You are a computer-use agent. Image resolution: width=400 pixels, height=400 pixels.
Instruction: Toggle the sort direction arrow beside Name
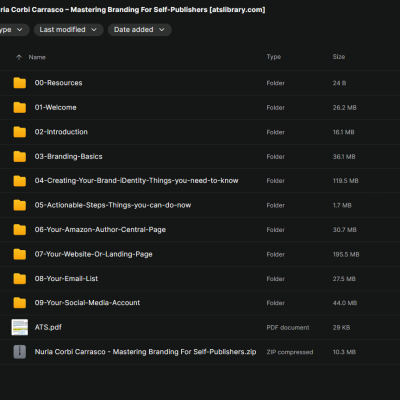pos(19,57)
